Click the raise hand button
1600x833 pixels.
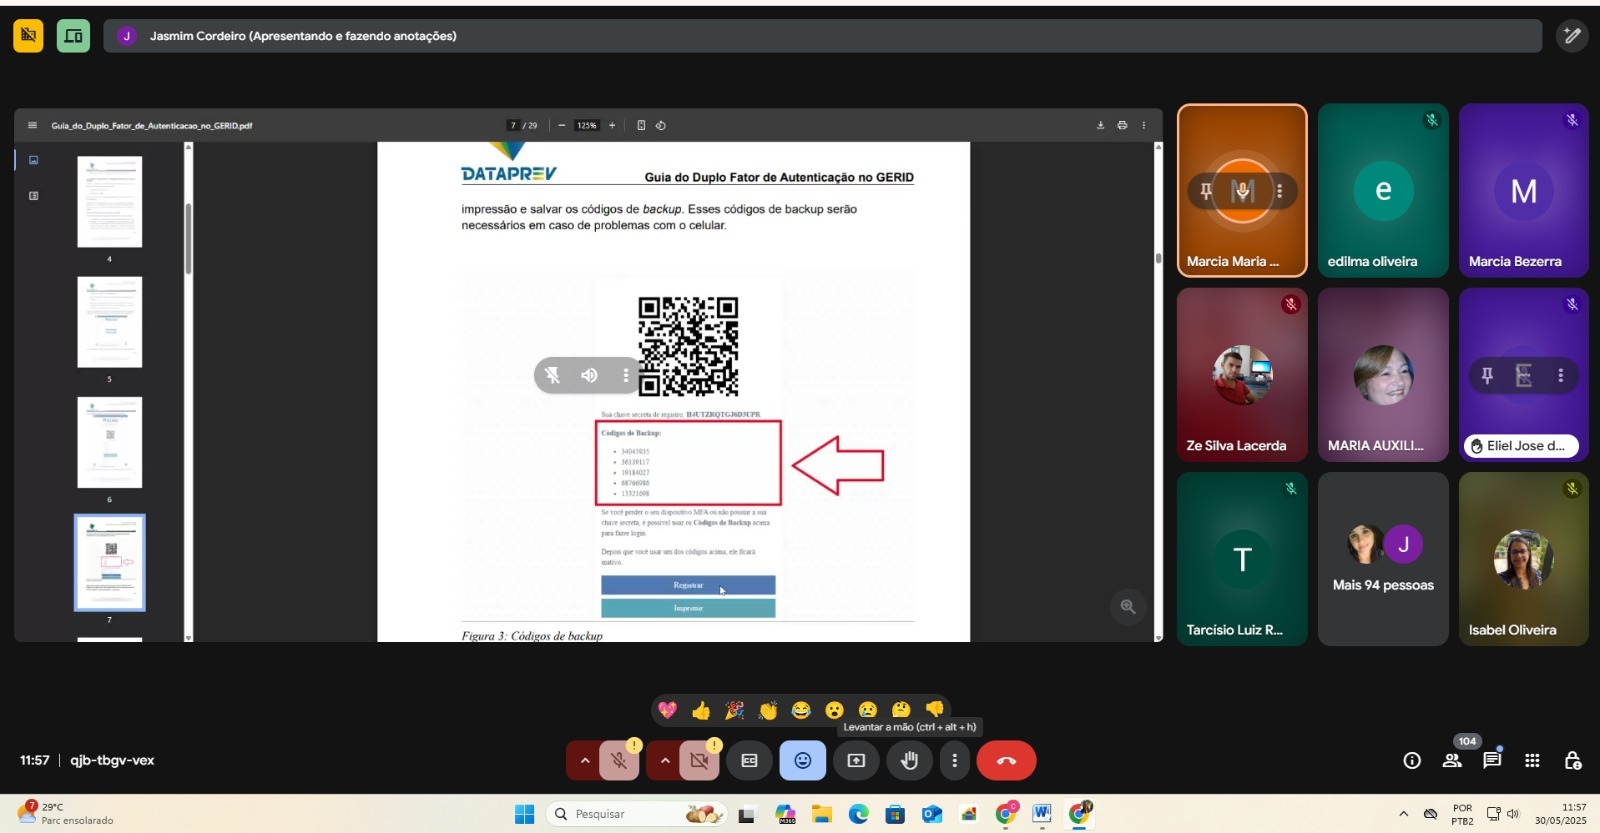pos(909,761)
